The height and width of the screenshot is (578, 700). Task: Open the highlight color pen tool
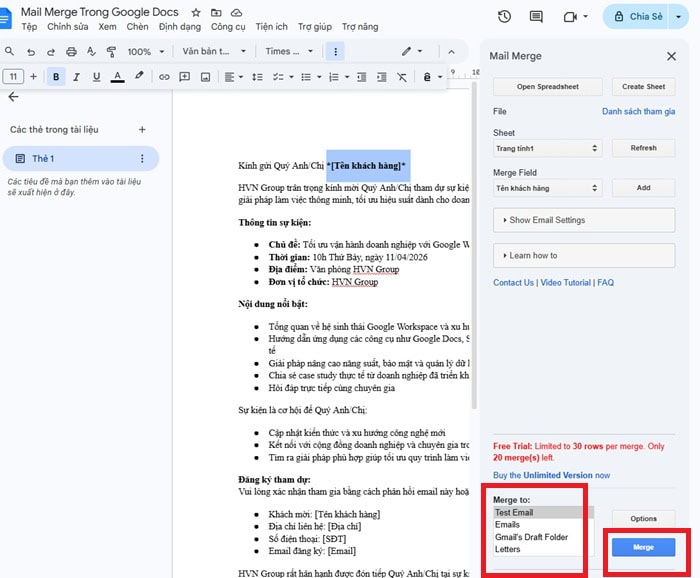[139, 76]
